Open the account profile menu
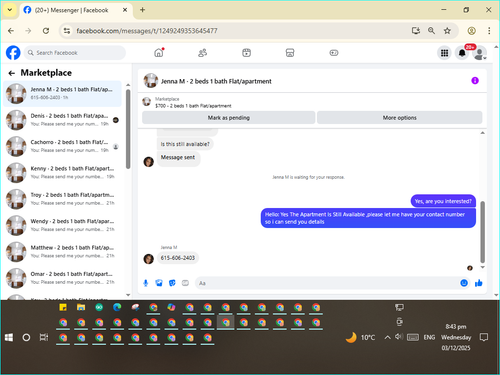Screen dimensions: 500x375 (x=480, y=53)
